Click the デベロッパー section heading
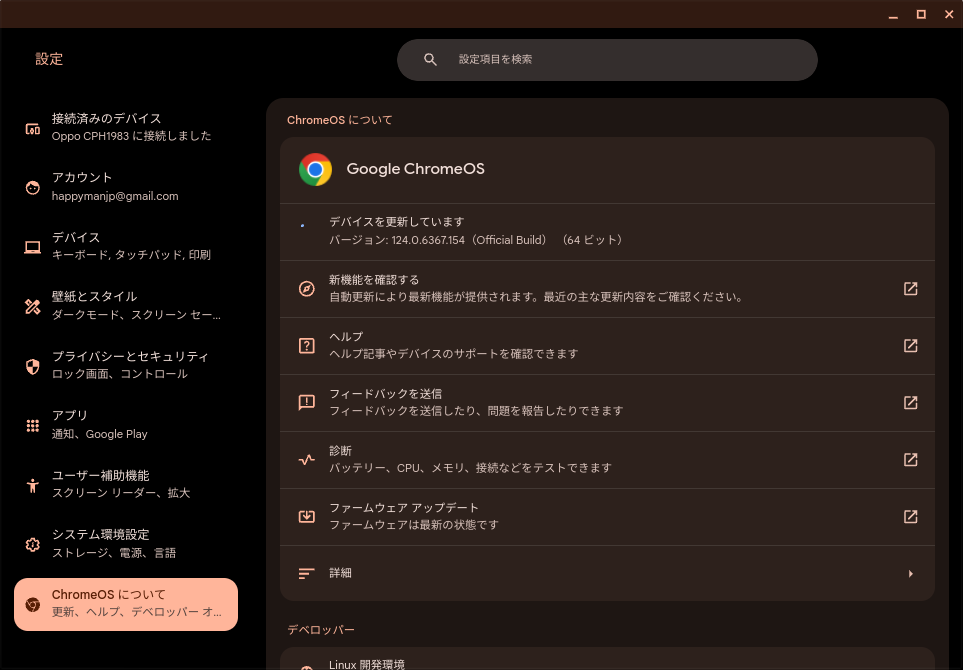Image resolution: width=963 pixels, height=670 pixels. point(321,629)
